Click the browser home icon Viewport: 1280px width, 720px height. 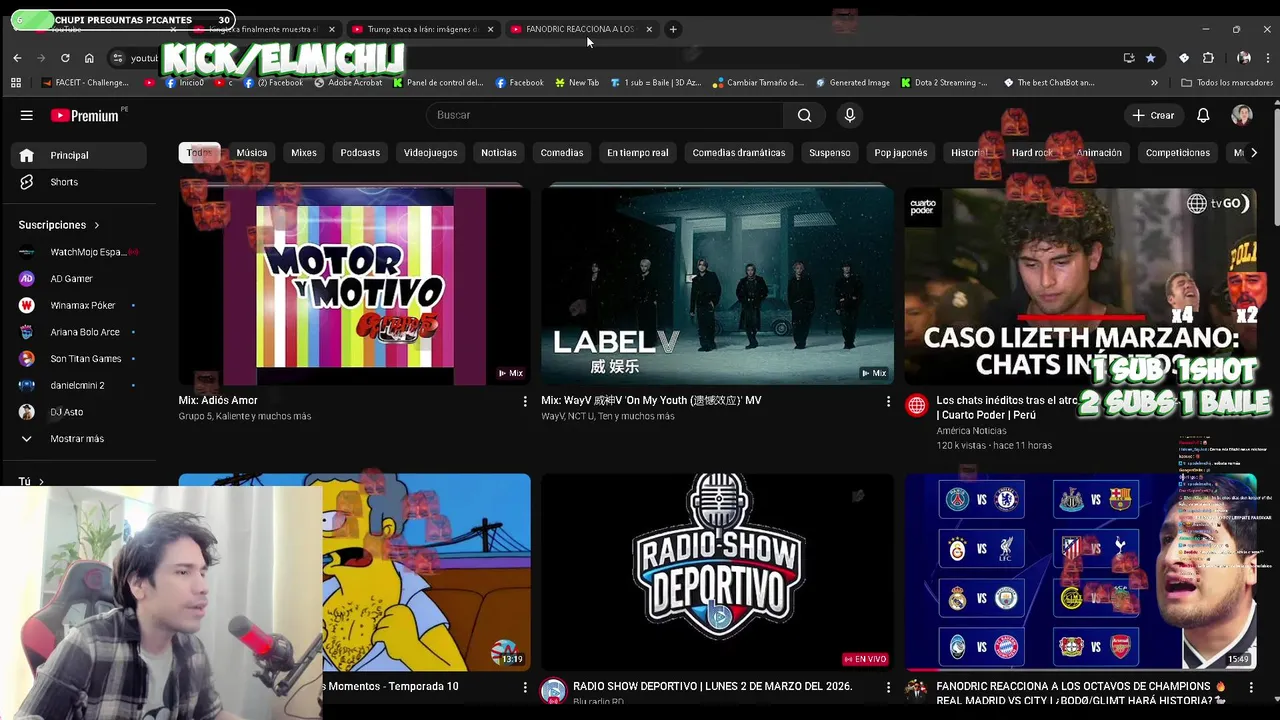(89, 58)
